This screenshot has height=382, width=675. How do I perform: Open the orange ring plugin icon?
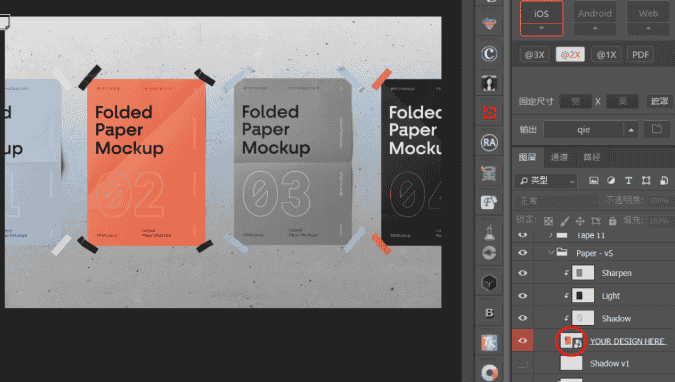click(x=489, y=373)
